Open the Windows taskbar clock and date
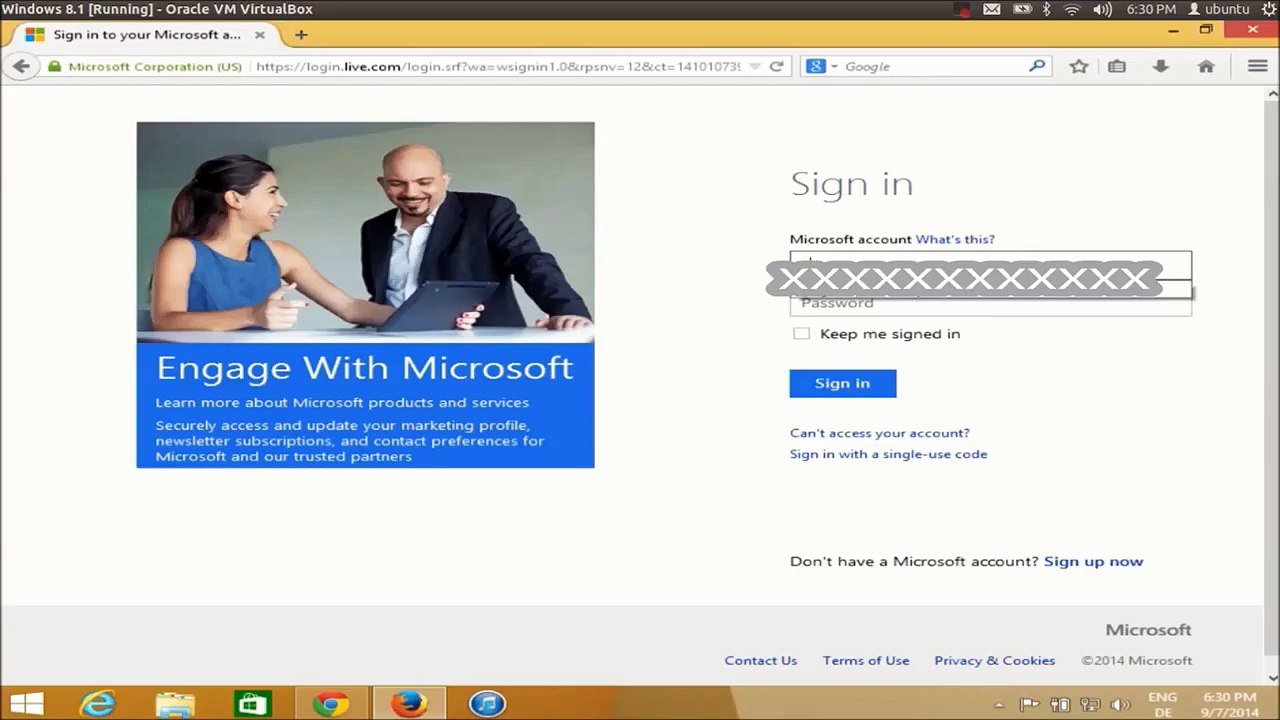The width and height of the screenshot is (1280, 720). (1230, 704)
